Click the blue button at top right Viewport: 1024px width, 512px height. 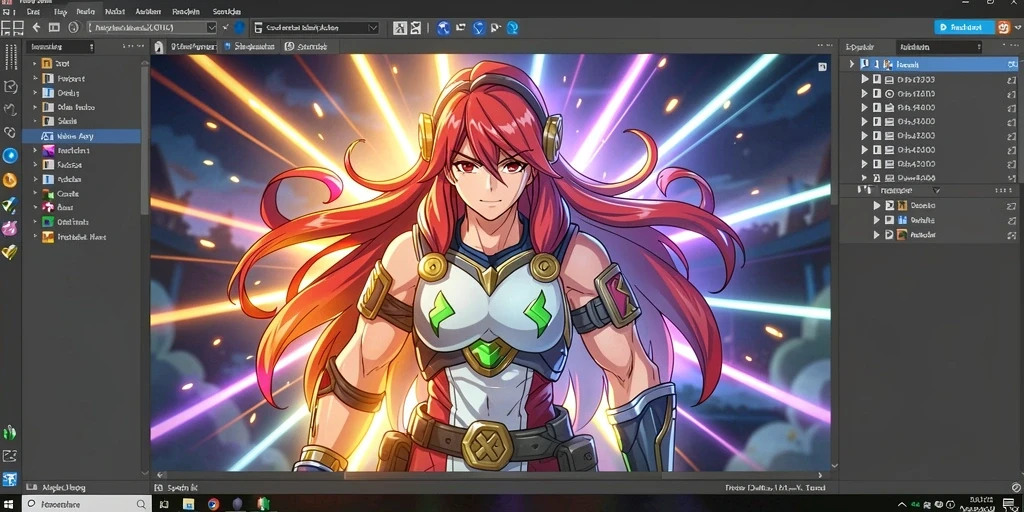(x=964, y=27)
